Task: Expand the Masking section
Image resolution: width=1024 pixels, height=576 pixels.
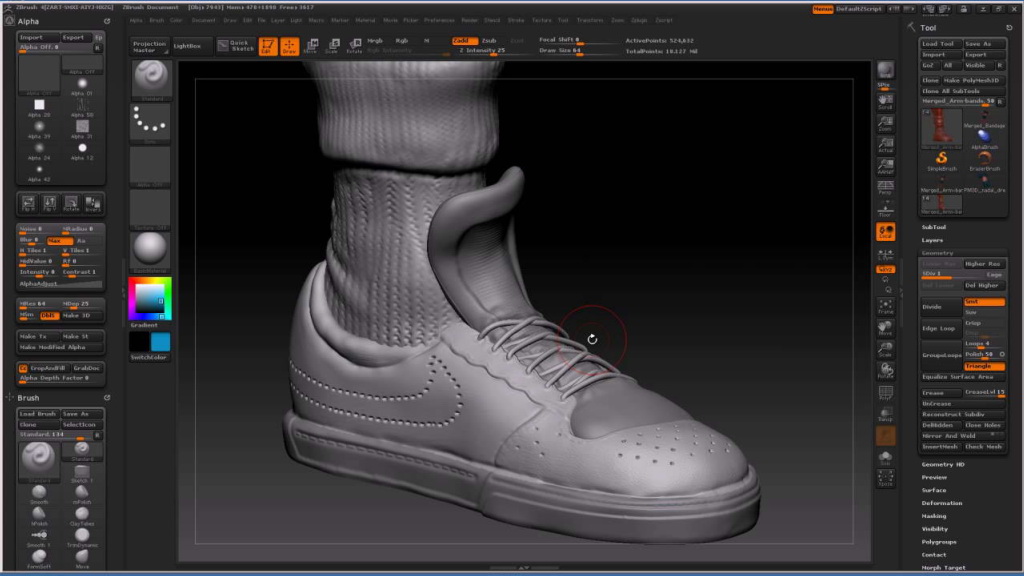Action: [934, 516]
